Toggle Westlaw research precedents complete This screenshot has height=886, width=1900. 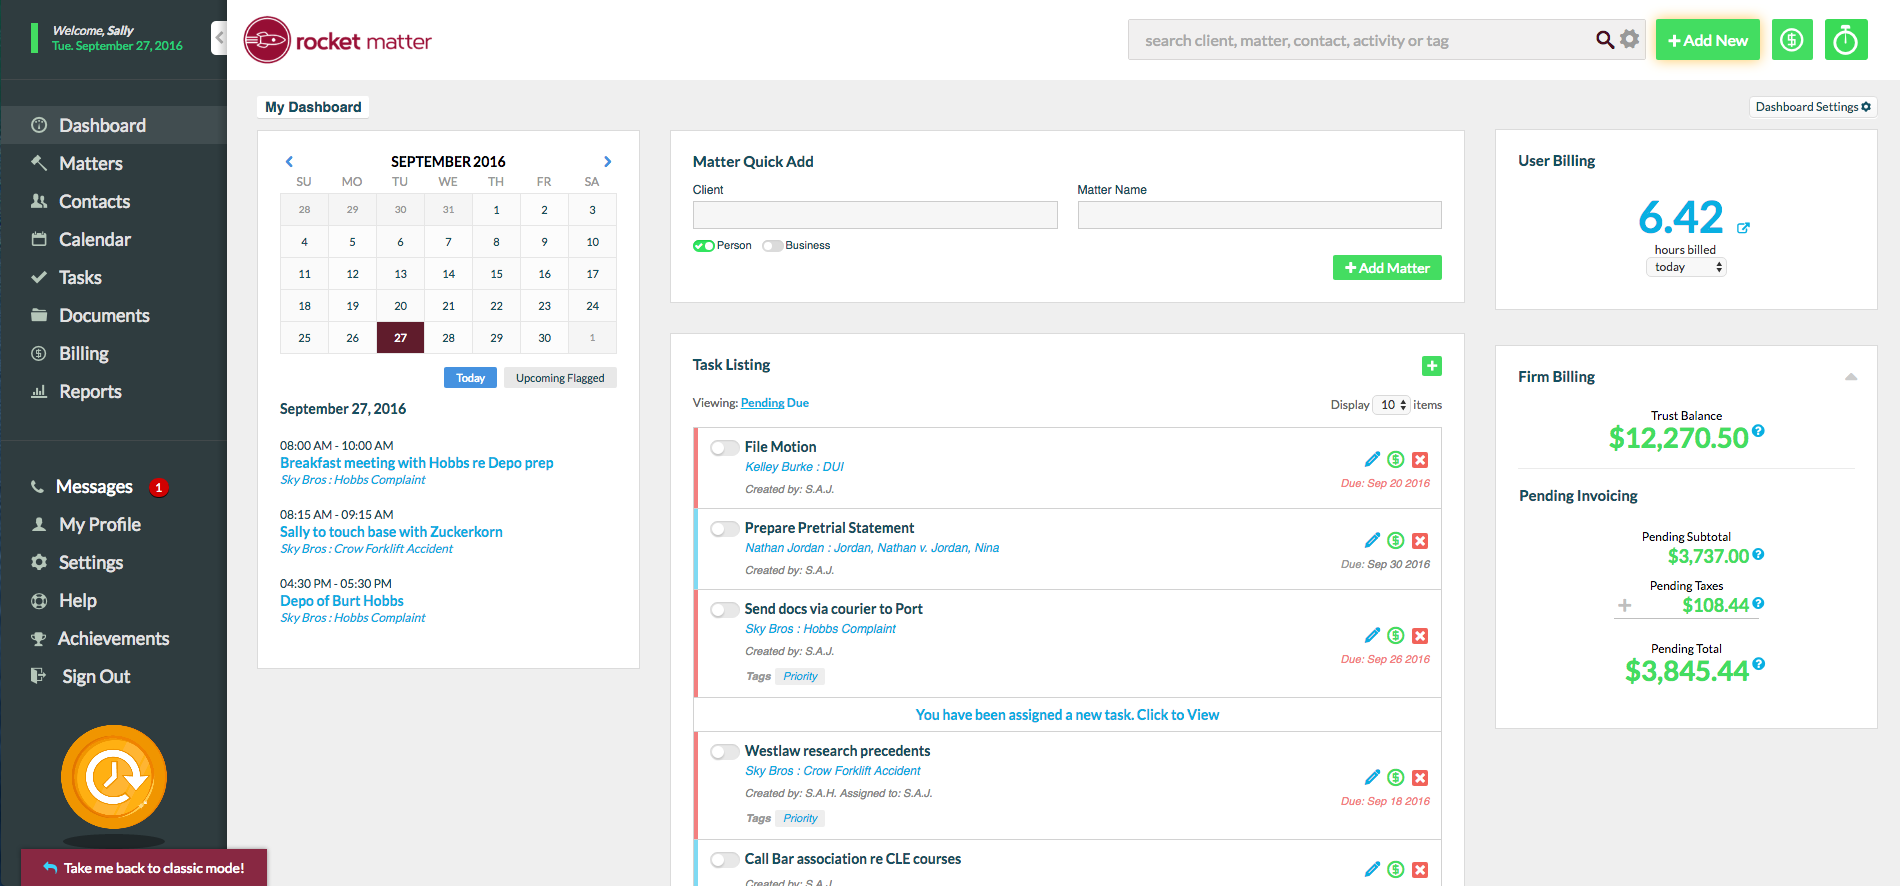pos(724,752)
